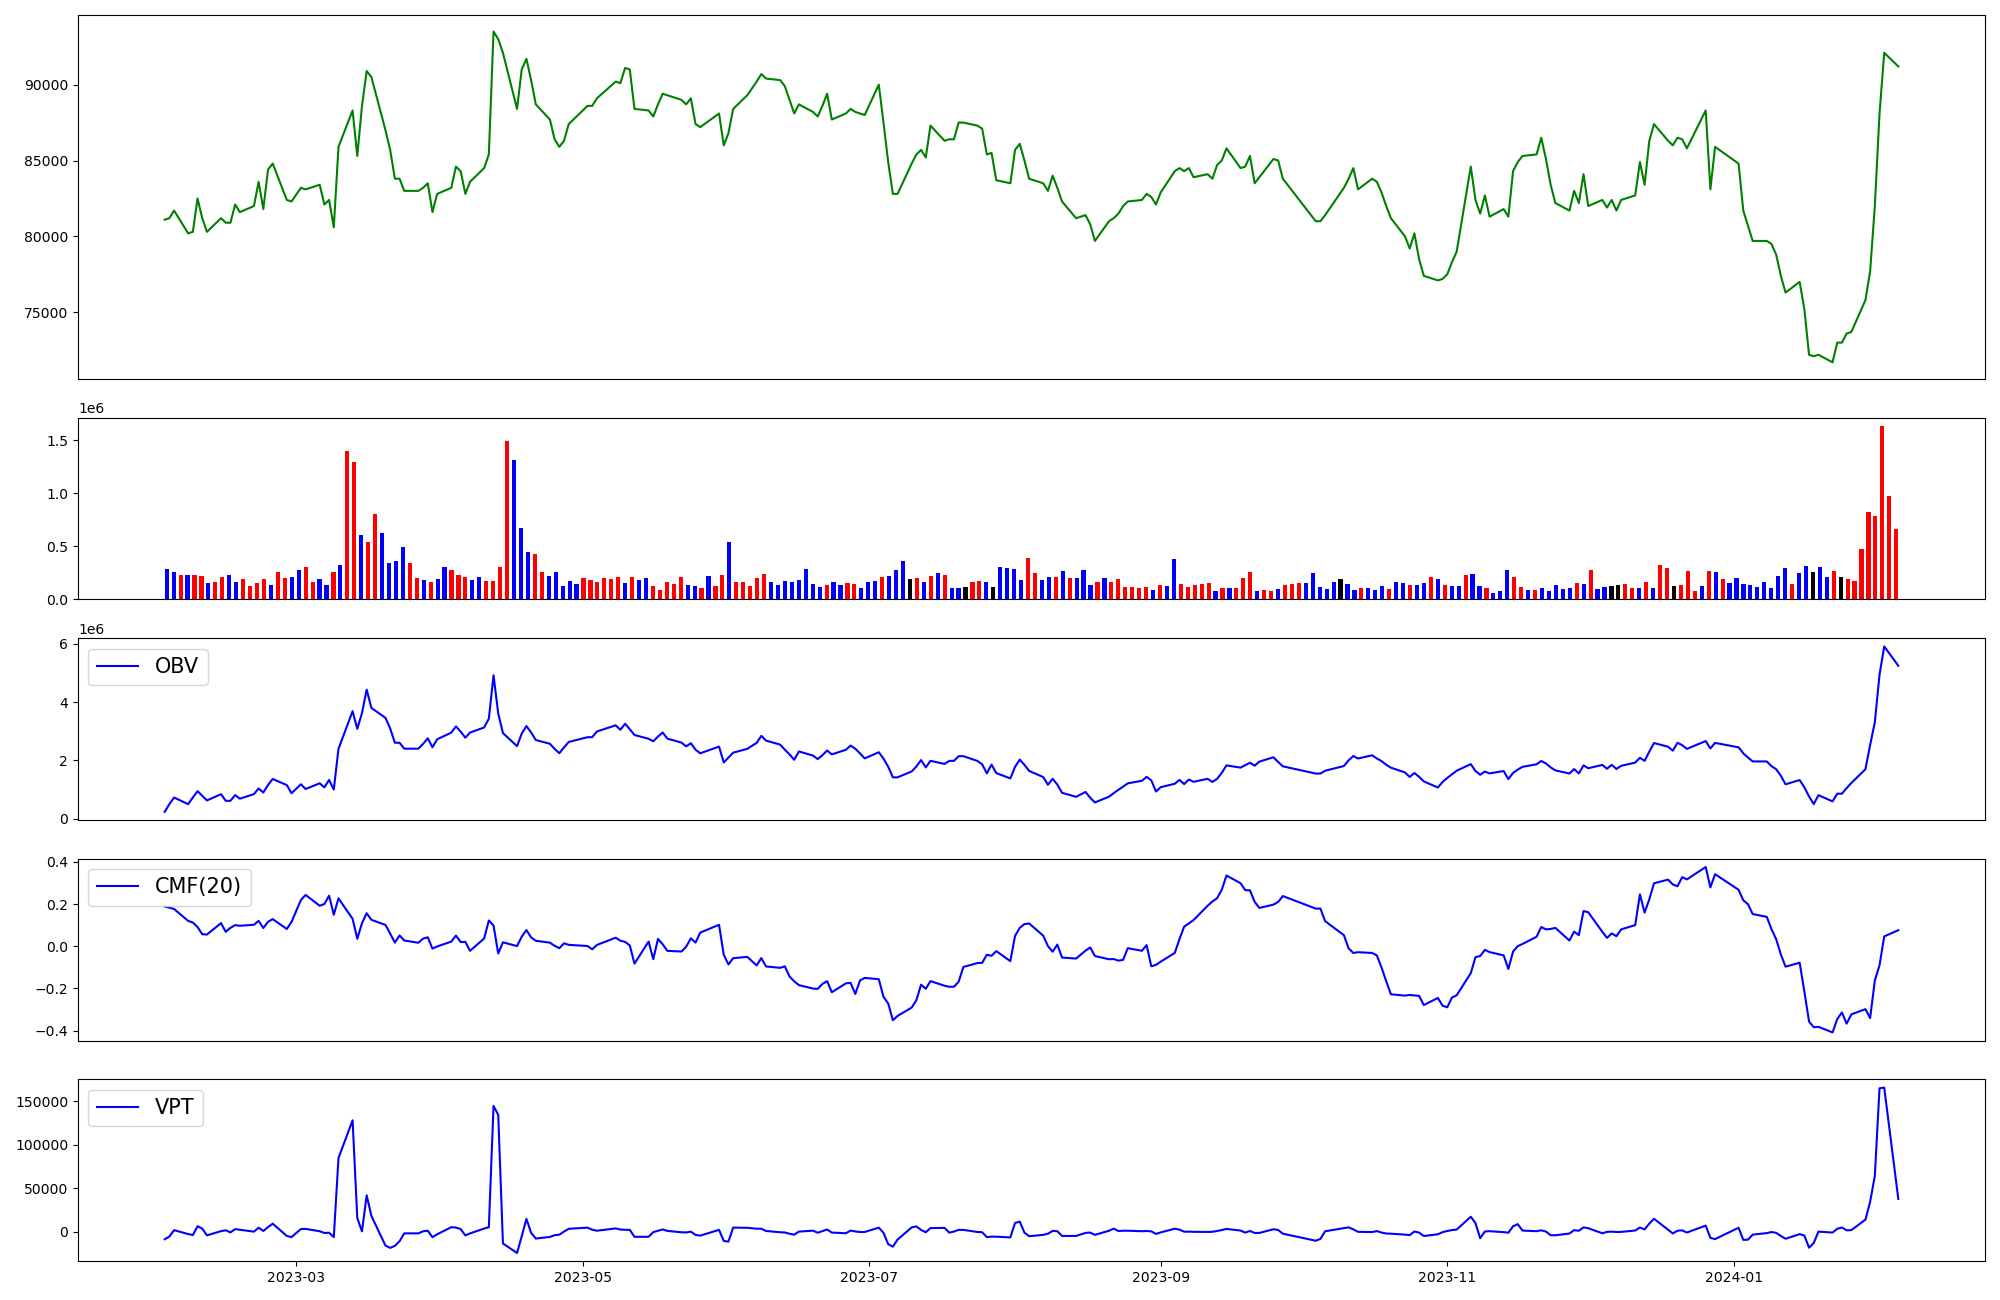The width and height of the screenshot is (2000, 1300).
Task: Click the 75000 price axis tick label
Action: pos(46,313)
